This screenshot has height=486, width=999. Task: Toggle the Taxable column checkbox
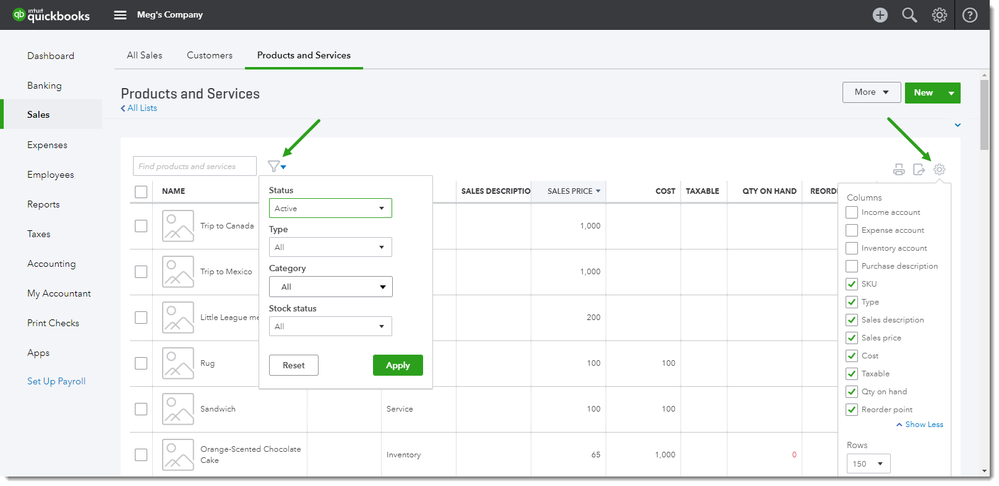pos(852,374)
